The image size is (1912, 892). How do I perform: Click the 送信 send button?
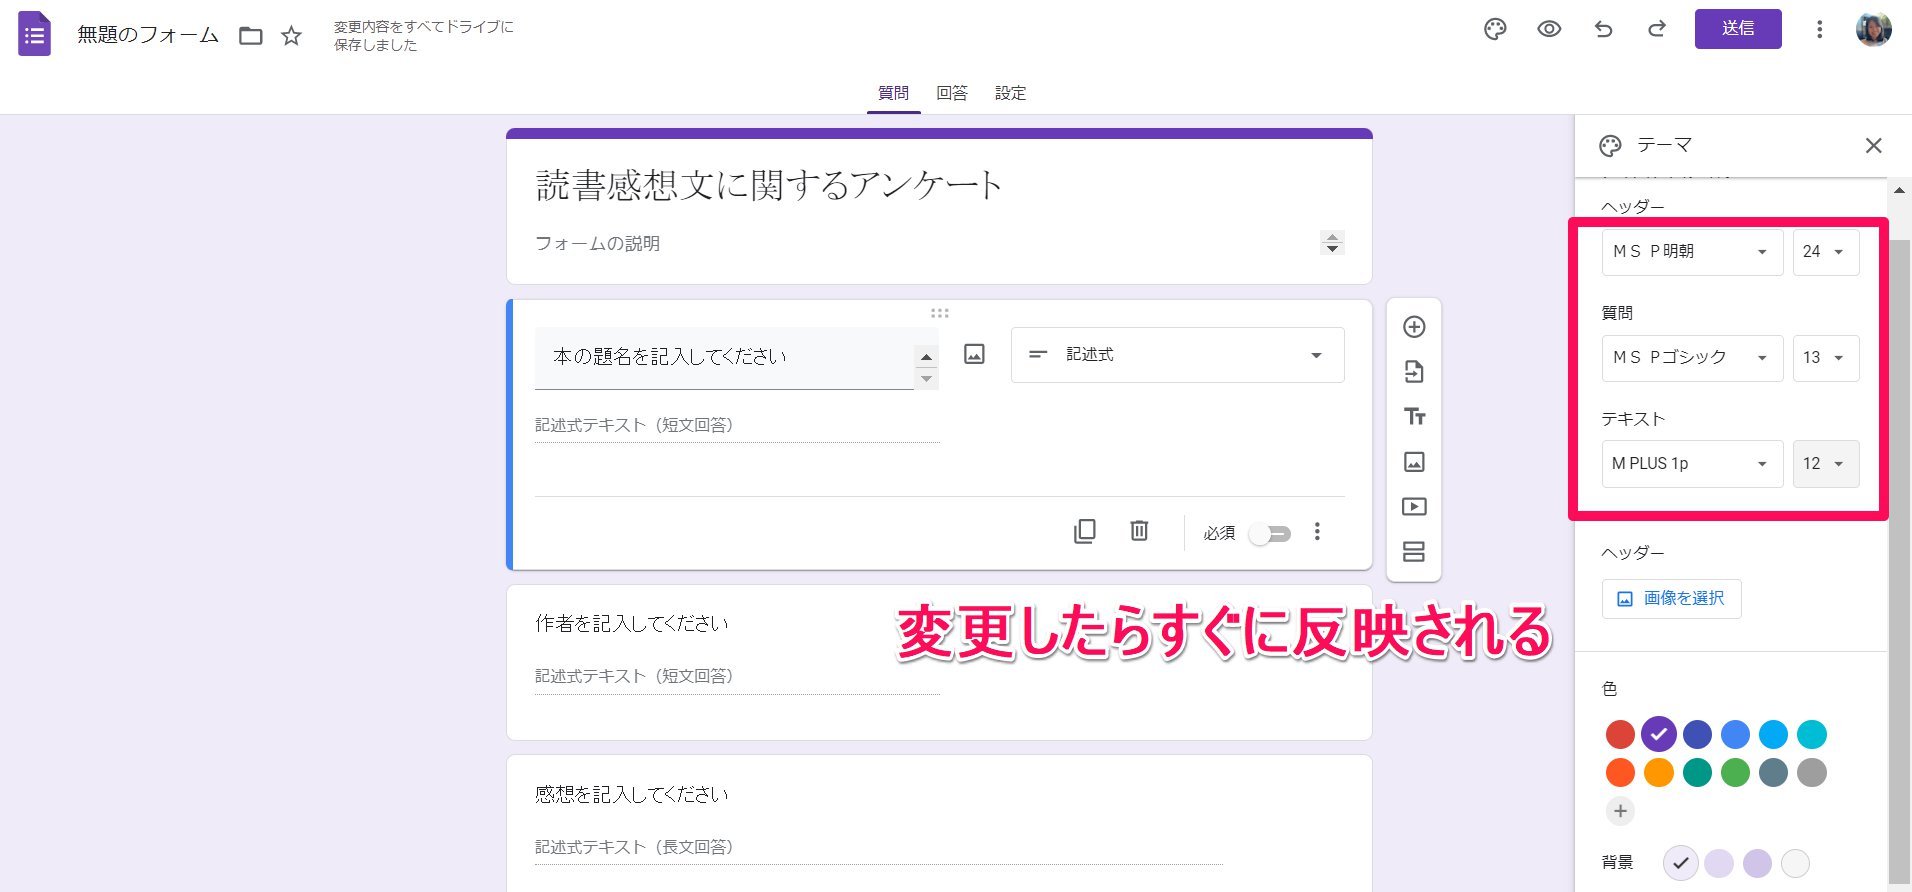(1737, 29)
